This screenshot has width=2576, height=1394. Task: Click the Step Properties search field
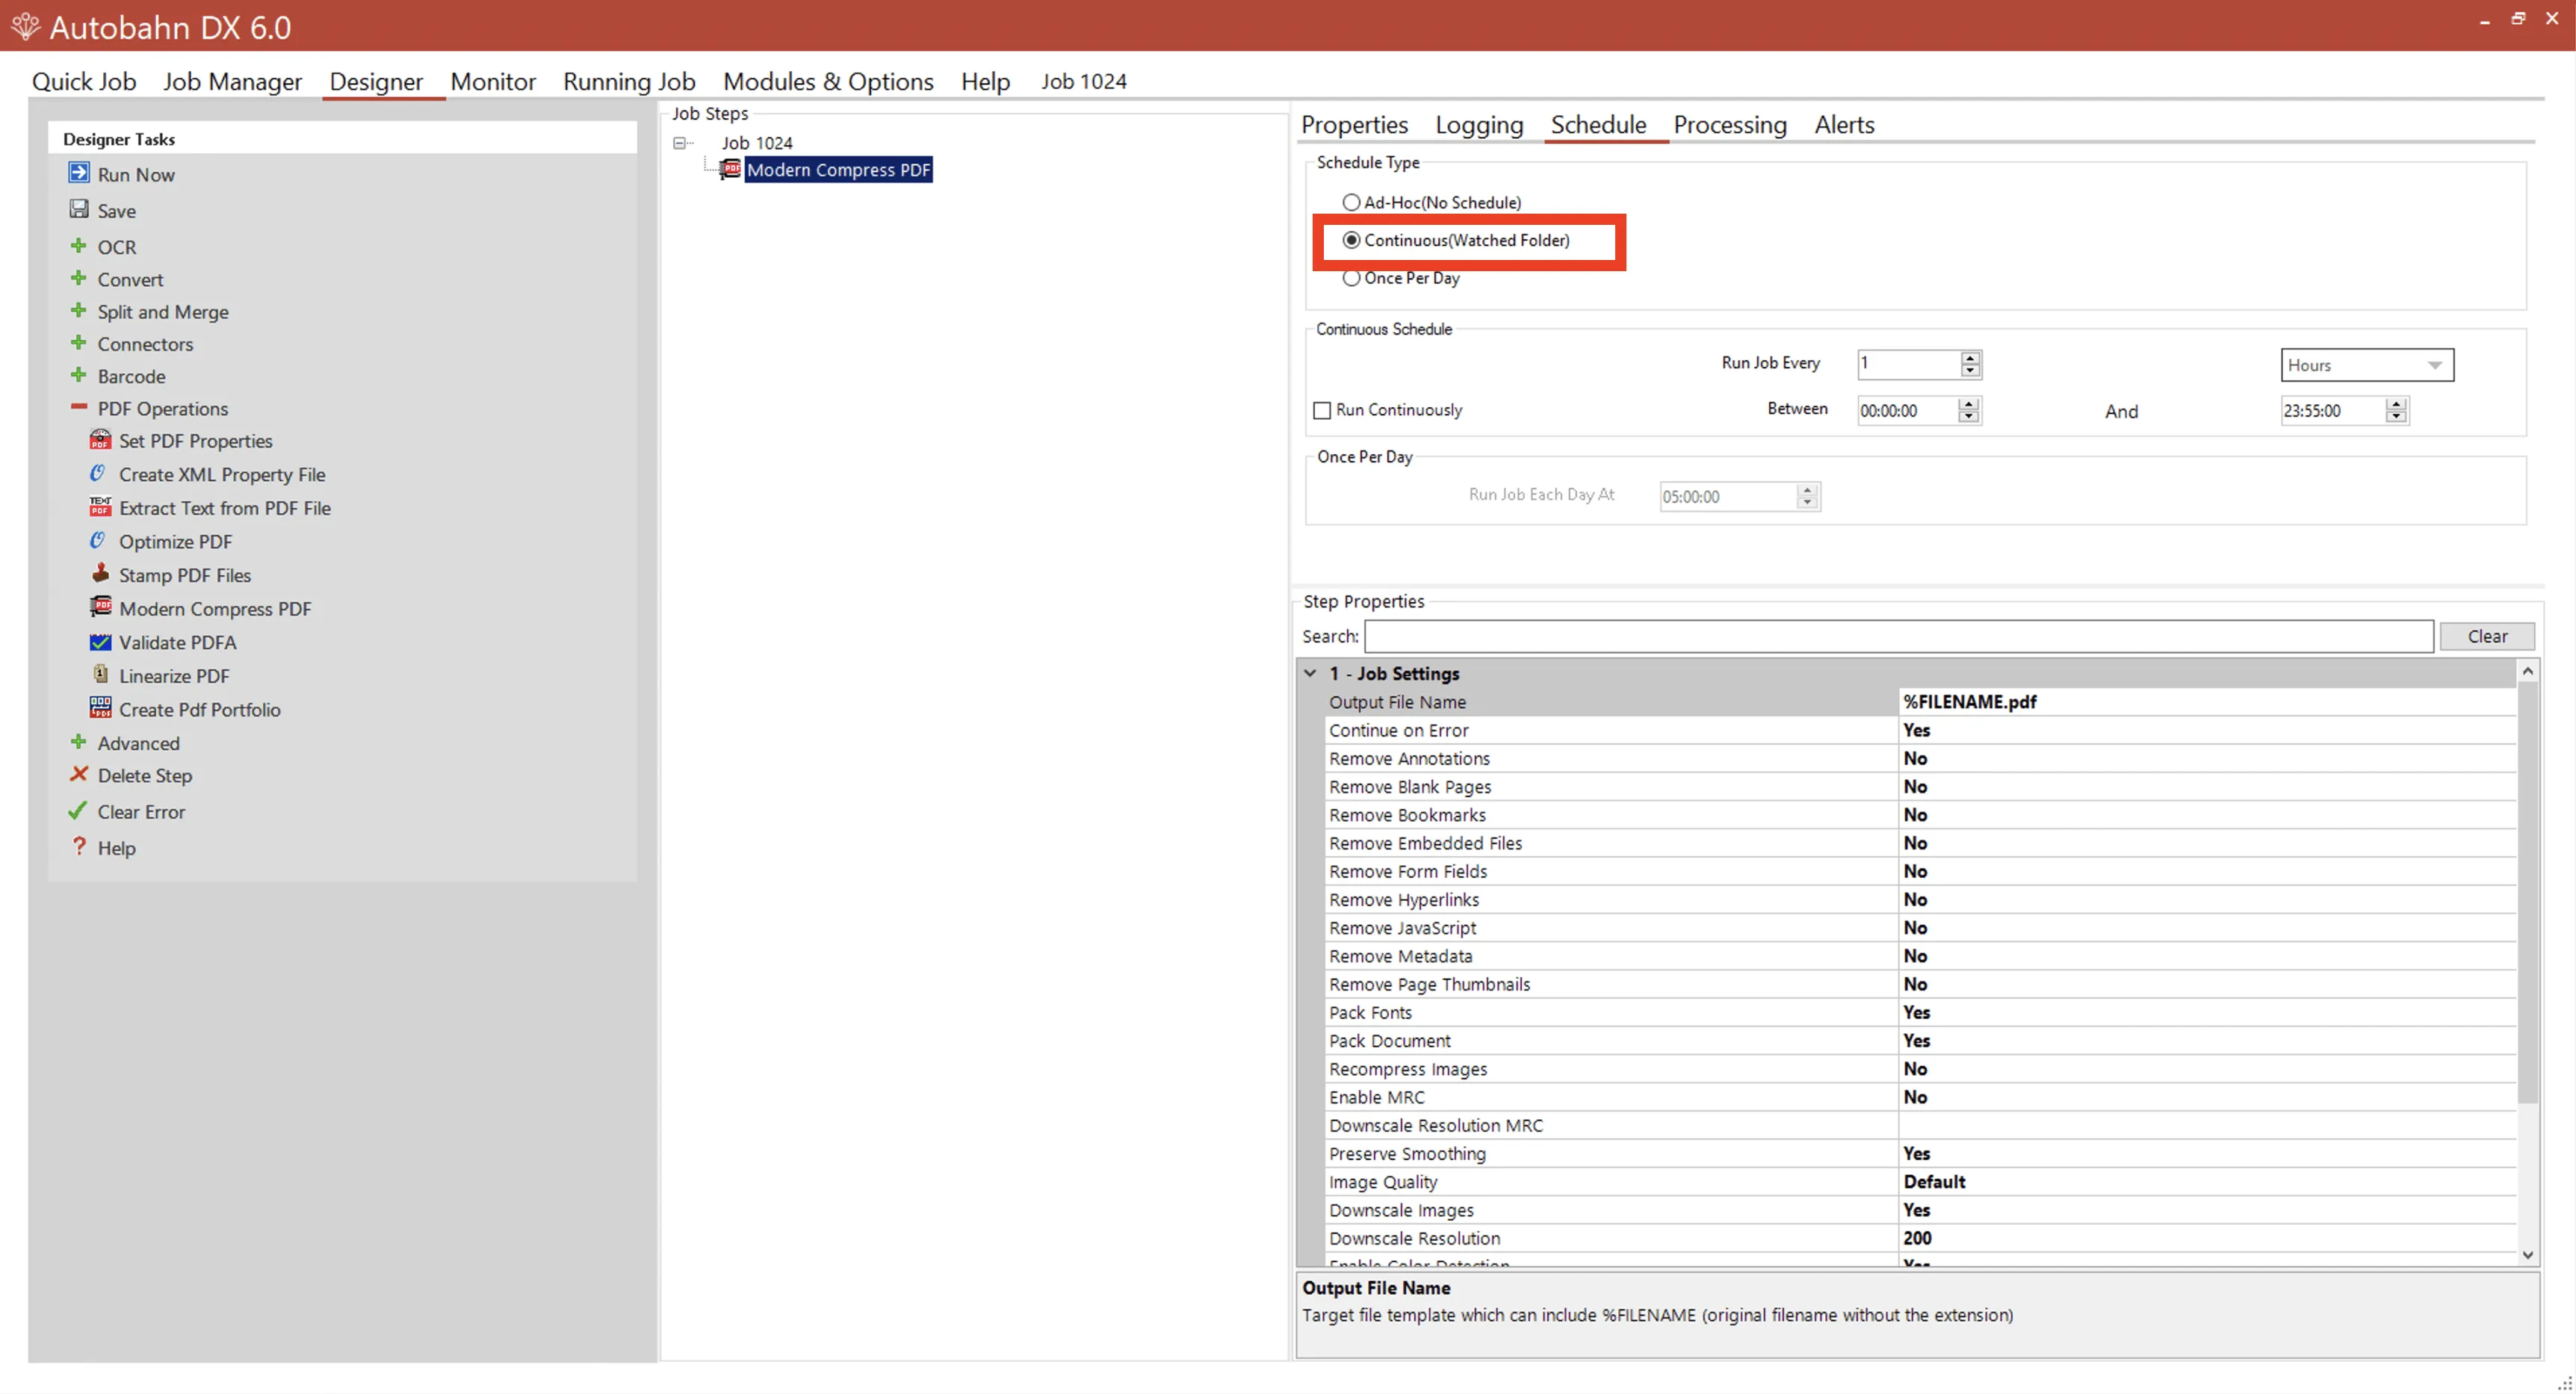point(1899,636)
